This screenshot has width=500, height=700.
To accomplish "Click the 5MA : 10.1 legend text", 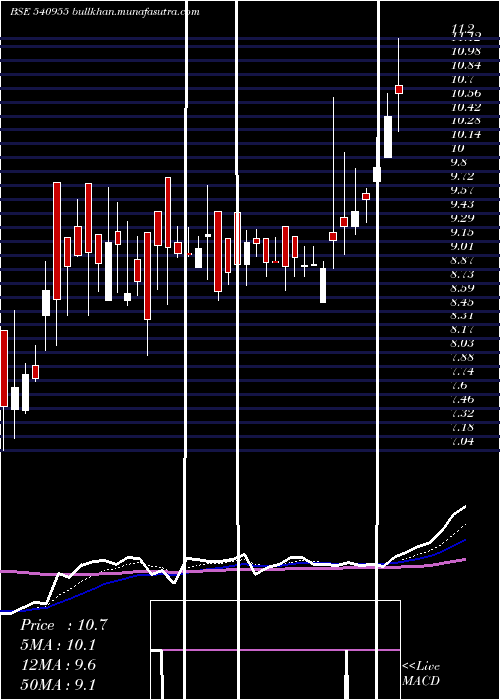I will click(58, 645).
